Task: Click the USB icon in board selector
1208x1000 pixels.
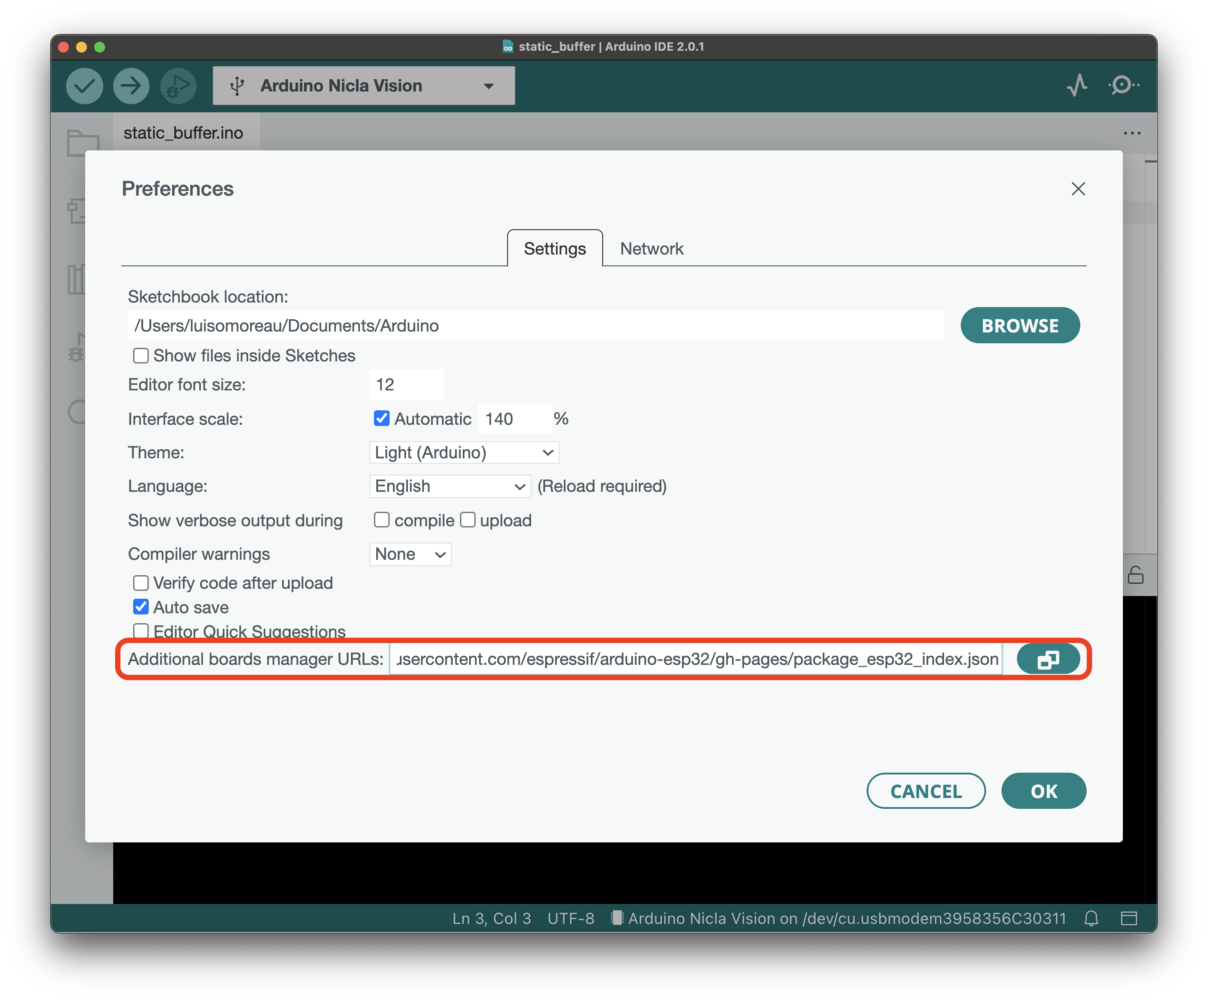Action: point(237,86)
